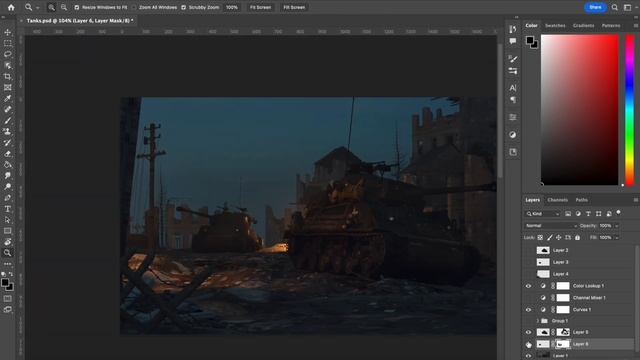
Task: Select the Zoom tool in toolbar
Action: 7,253
